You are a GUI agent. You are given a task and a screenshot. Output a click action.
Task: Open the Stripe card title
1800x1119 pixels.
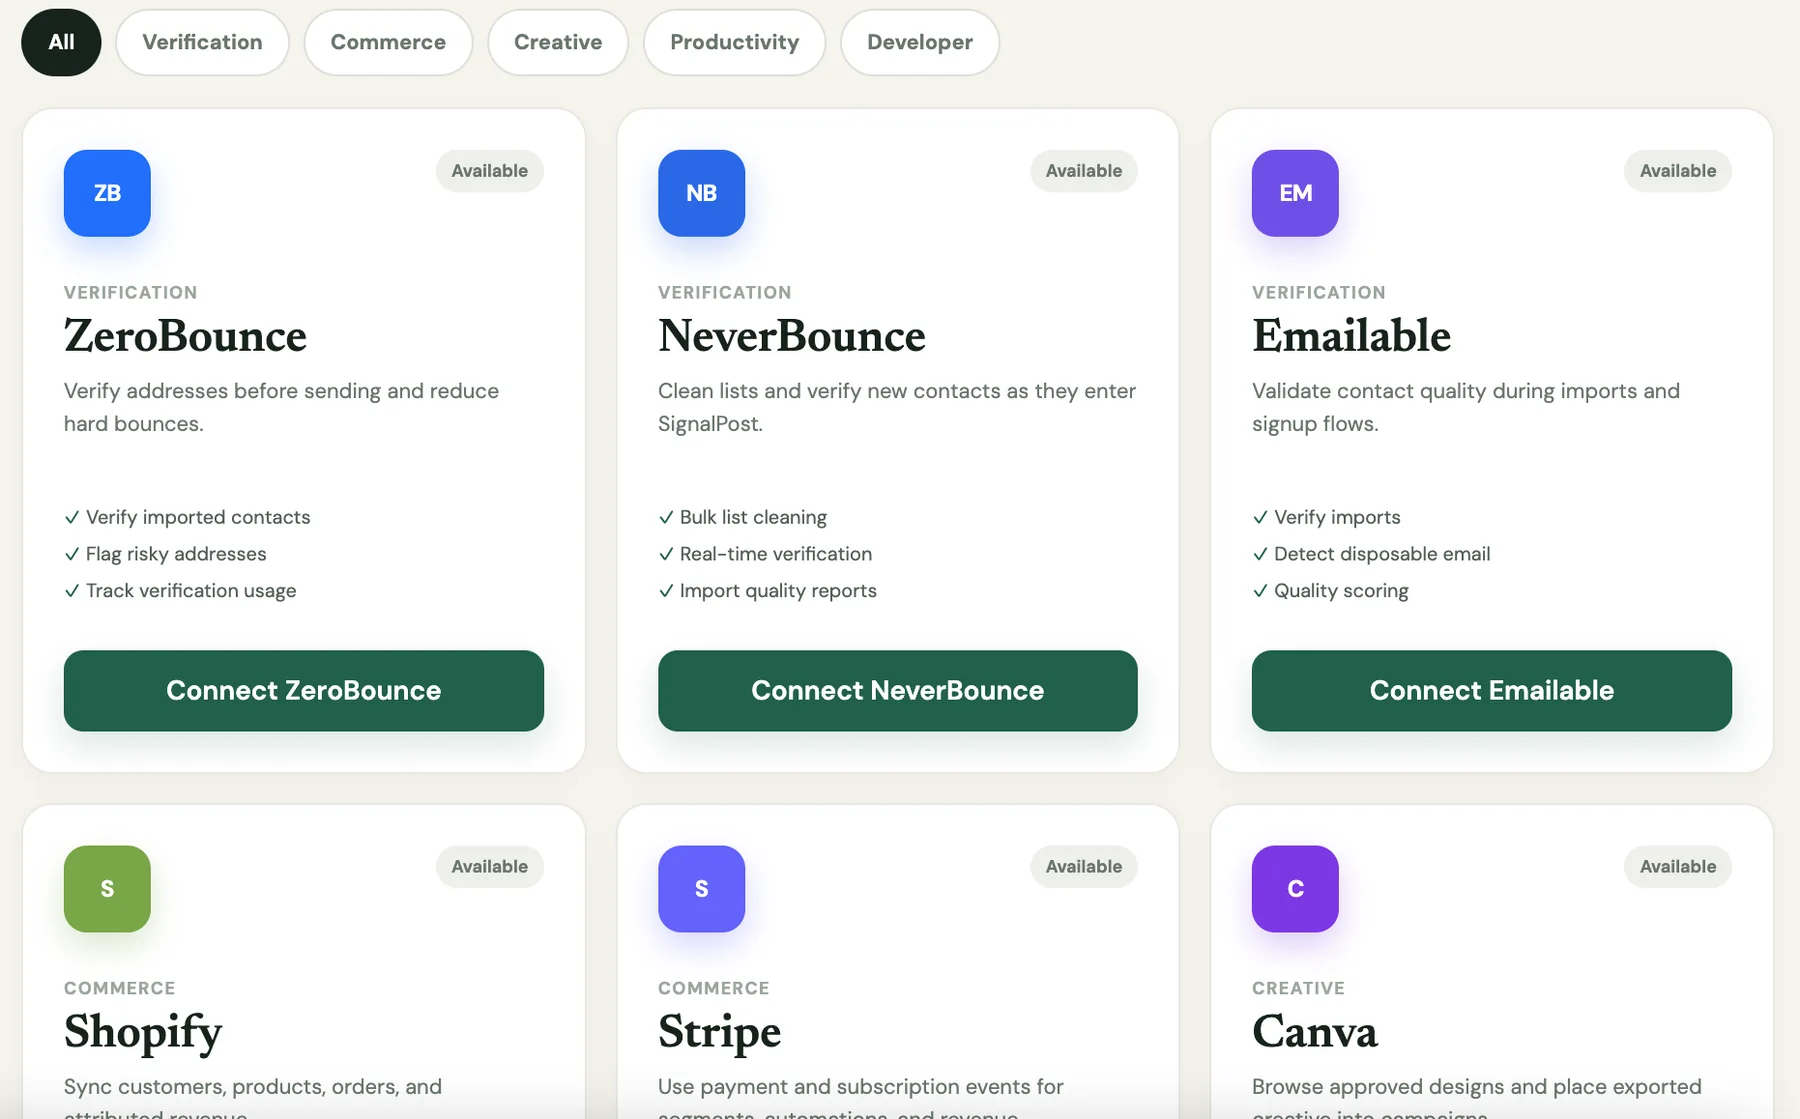[x=719, y=1034]
